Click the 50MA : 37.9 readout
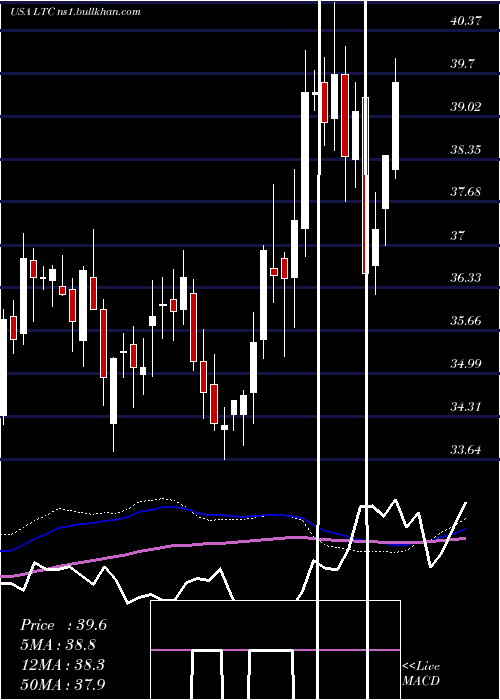The image size is (500, 700). [63, 685]
